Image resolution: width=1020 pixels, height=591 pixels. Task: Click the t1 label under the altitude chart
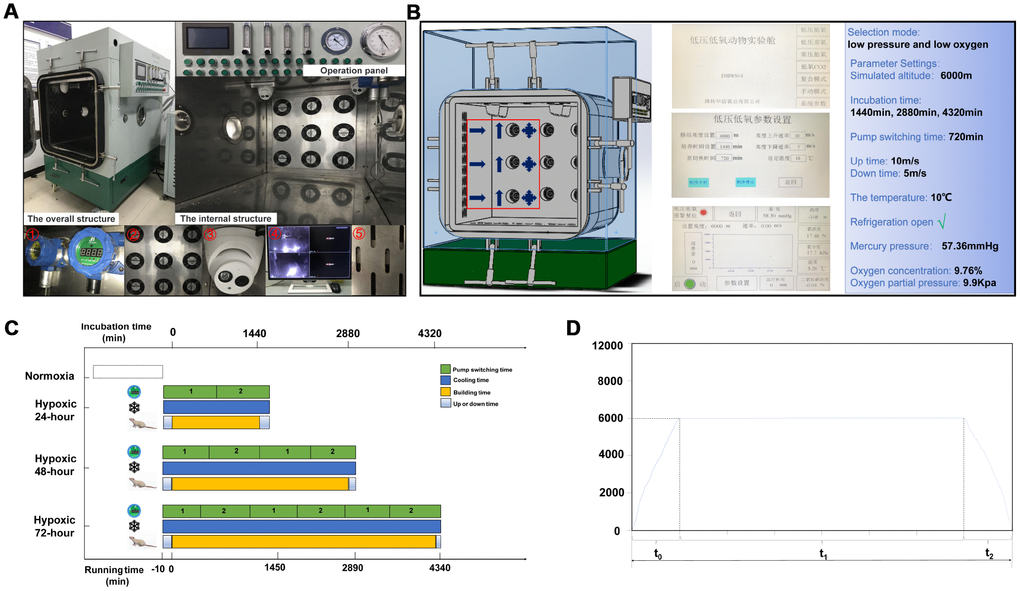pos(822,553)
